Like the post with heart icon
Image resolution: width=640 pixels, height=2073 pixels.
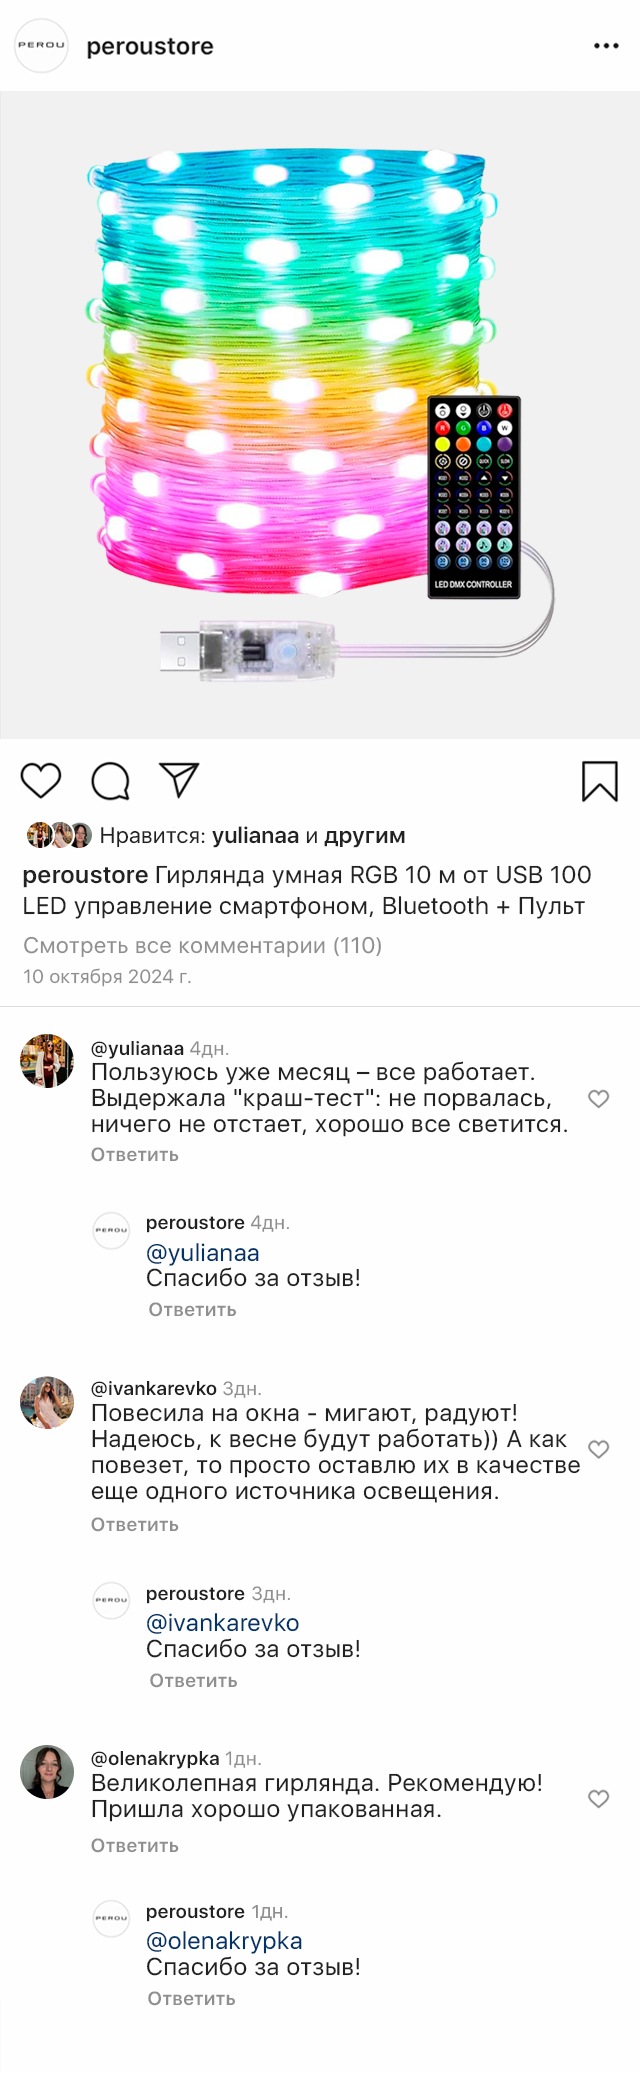(41, 780)
